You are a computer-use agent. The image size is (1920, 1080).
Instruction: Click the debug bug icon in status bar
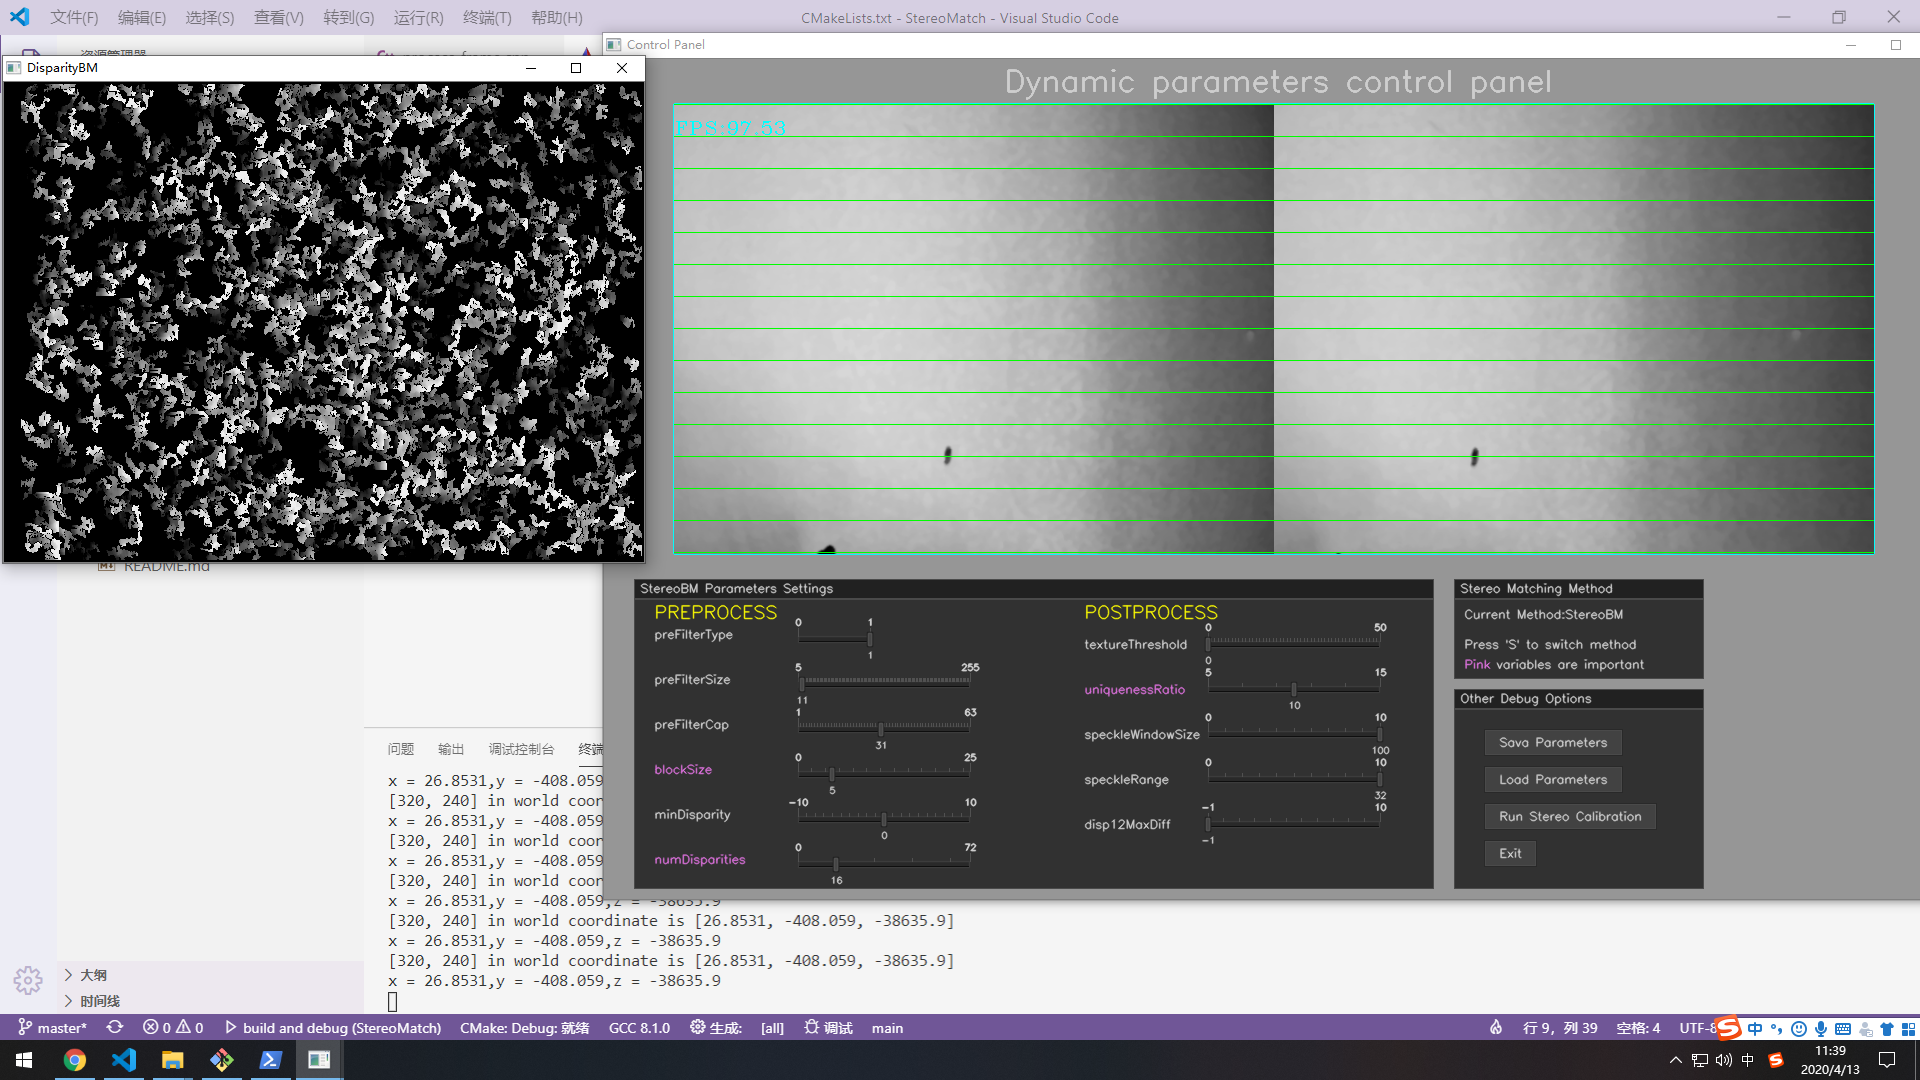(x=811, y=1027)
